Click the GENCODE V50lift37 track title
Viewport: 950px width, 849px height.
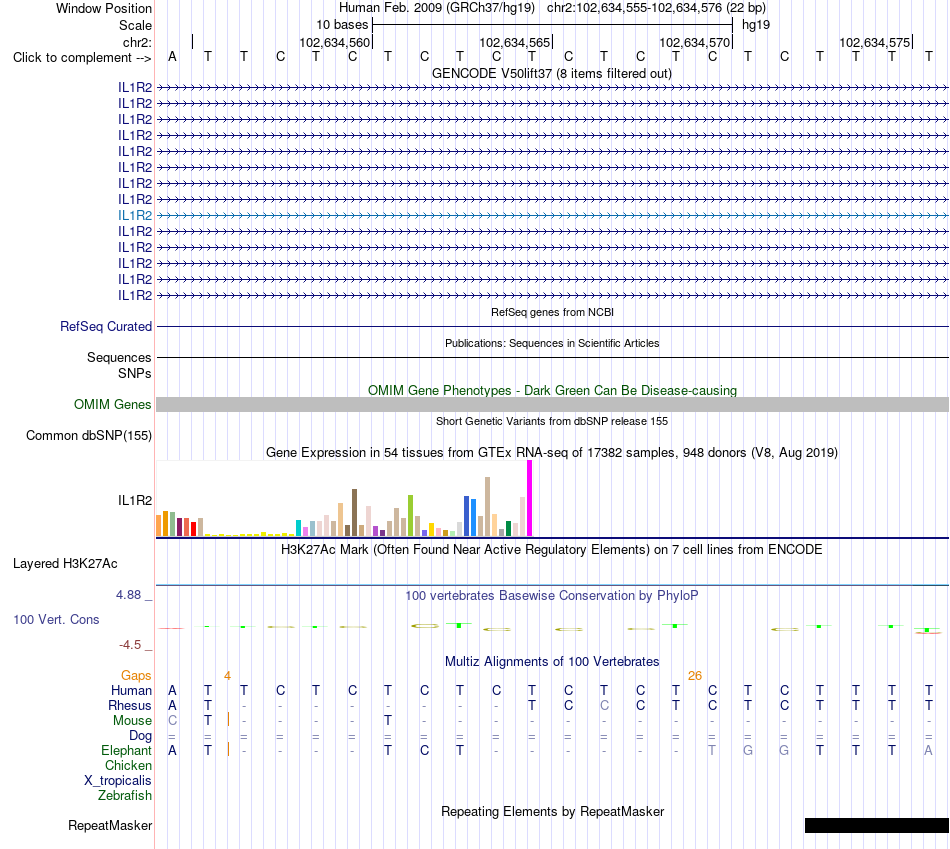[551, 73]
